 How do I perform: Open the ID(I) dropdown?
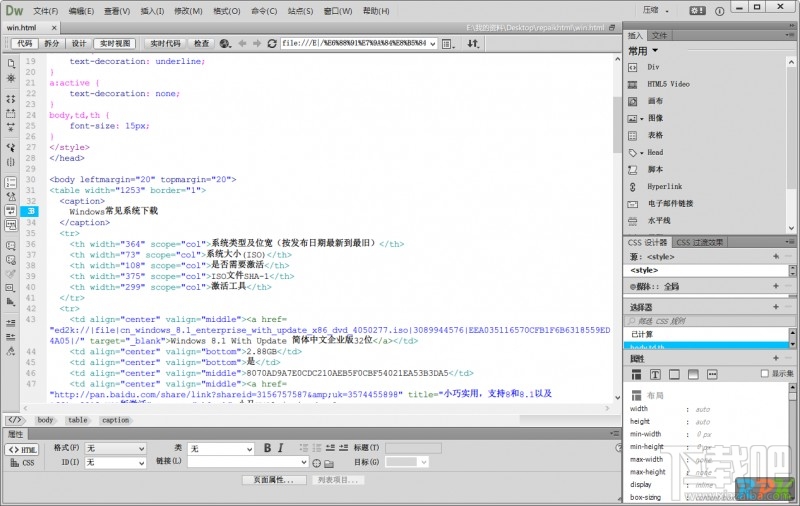[115, 463]
